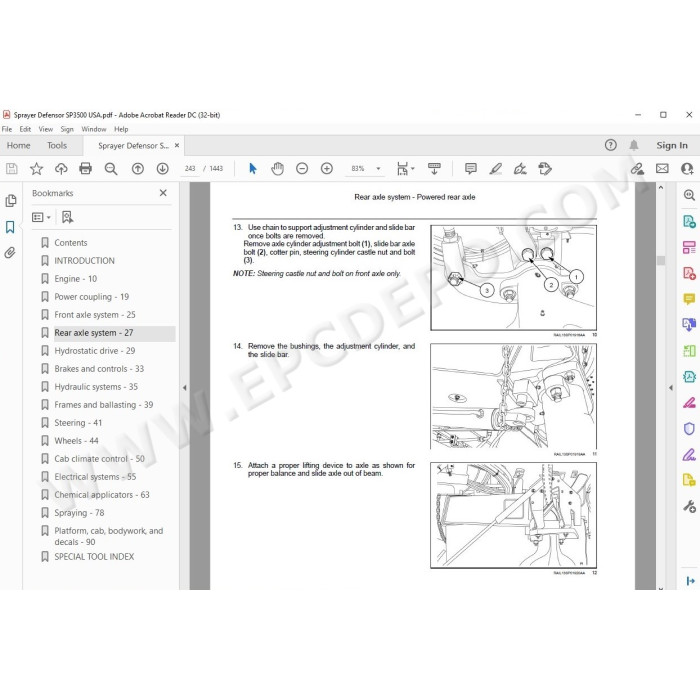This screenshot has width=700, height=700.
Task: Zoom in with the plus button
Action: 327,169
